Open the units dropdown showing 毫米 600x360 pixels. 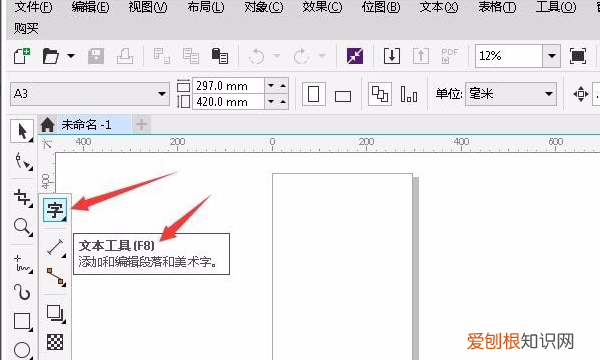(x=511, y=94)
